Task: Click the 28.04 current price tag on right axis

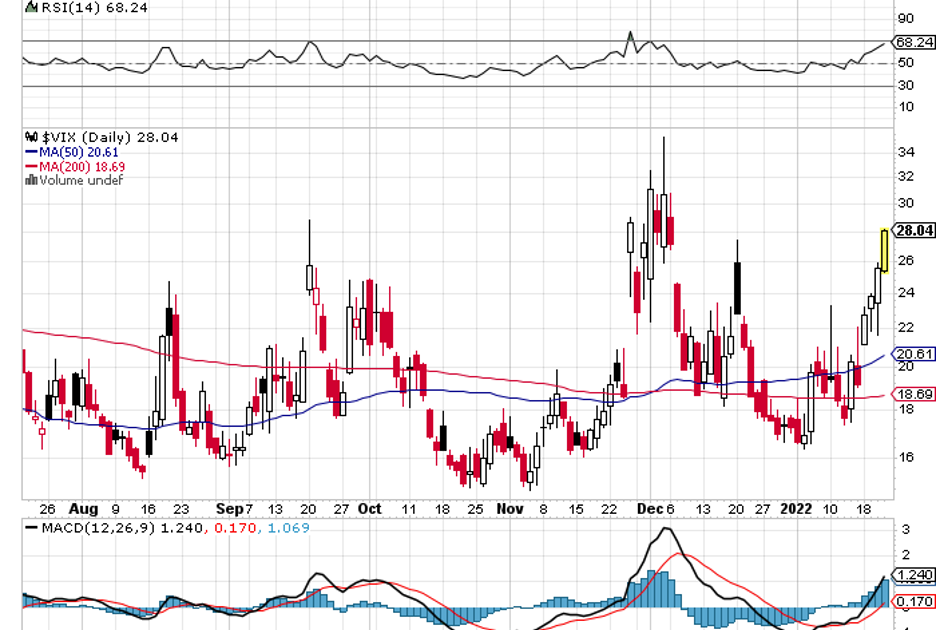Action: [x=913, y=231]
